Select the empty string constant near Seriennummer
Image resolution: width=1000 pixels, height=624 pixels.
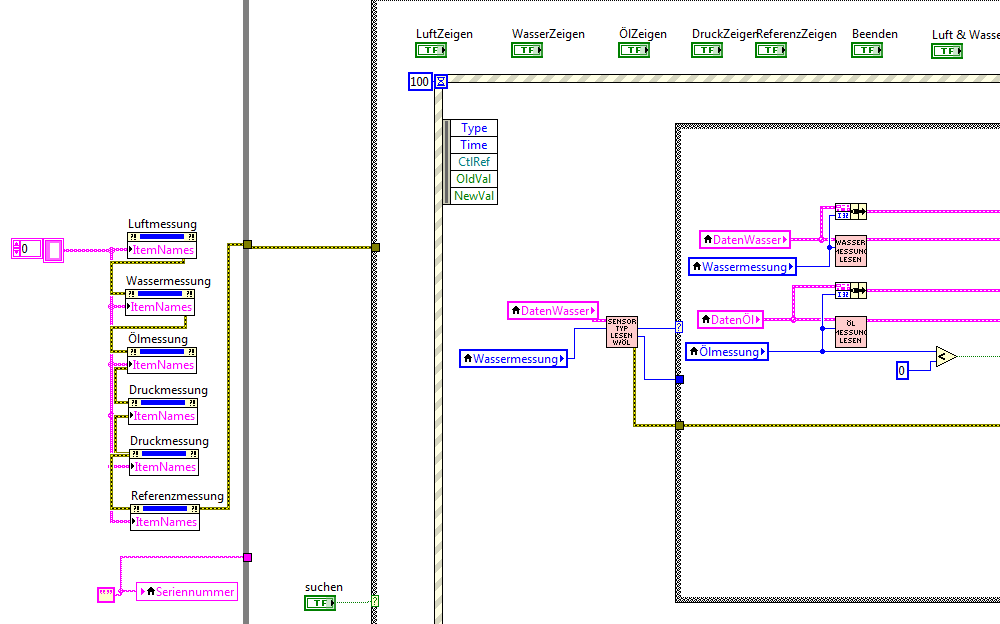click(106, 595)
